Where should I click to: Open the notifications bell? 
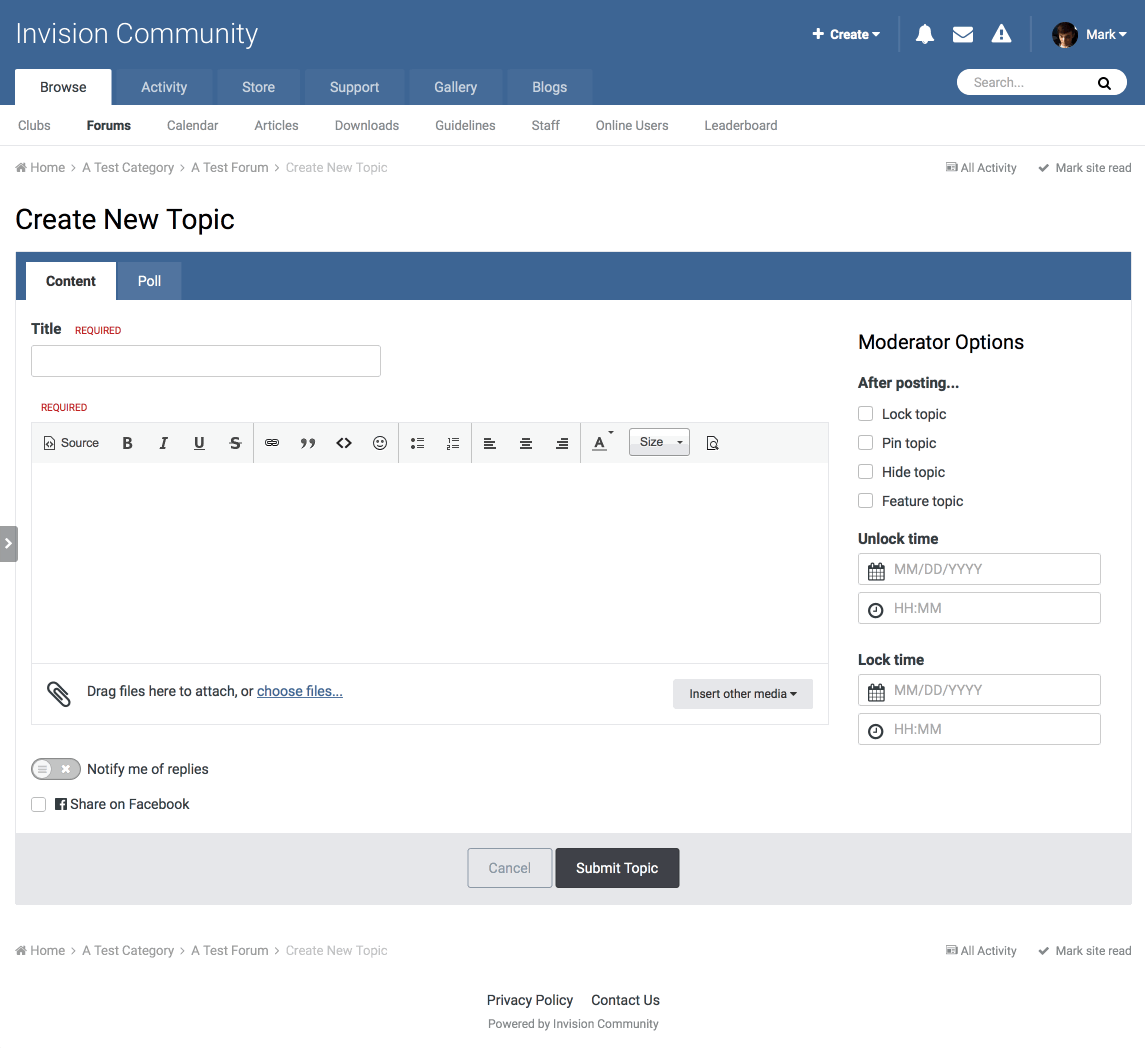click(x=925, y=34)
